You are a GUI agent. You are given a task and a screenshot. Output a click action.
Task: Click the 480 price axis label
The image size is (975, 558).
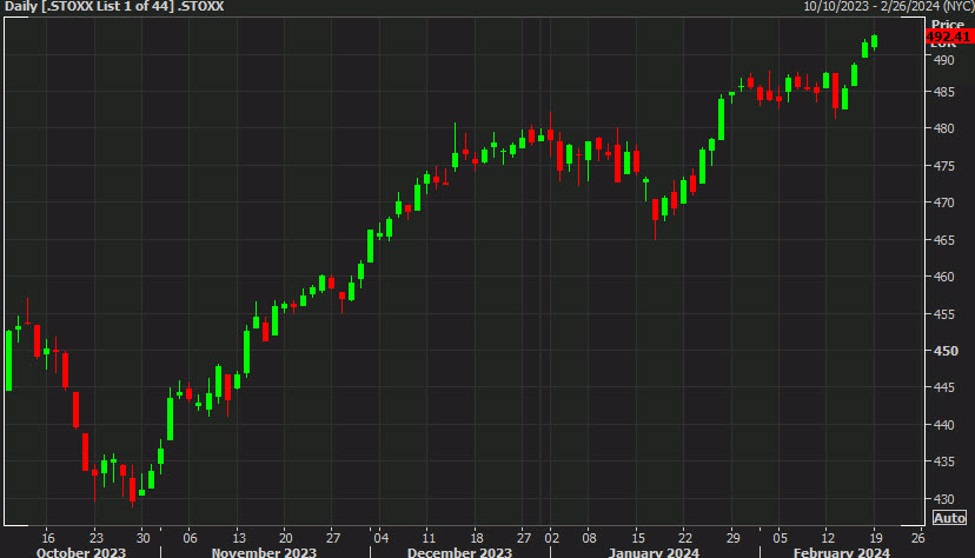943,129
